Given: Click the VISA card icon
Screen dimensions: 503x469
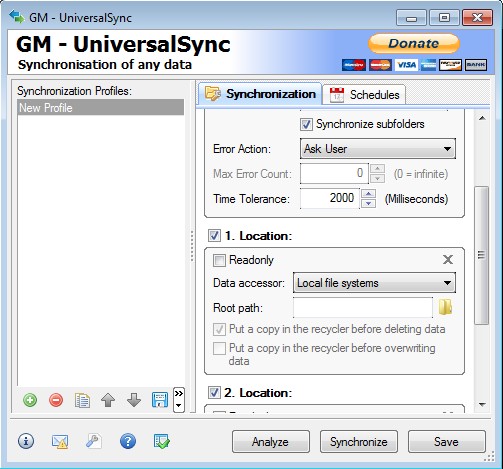Looking at the screenshot, I should pos(406,65).
